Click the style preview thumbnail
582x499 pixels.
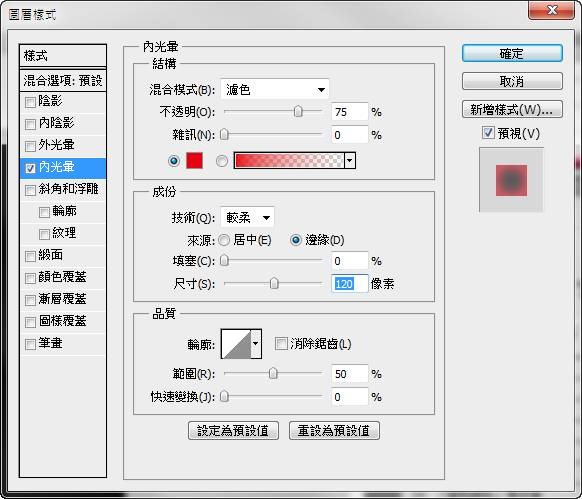click(x=511, y=180)
